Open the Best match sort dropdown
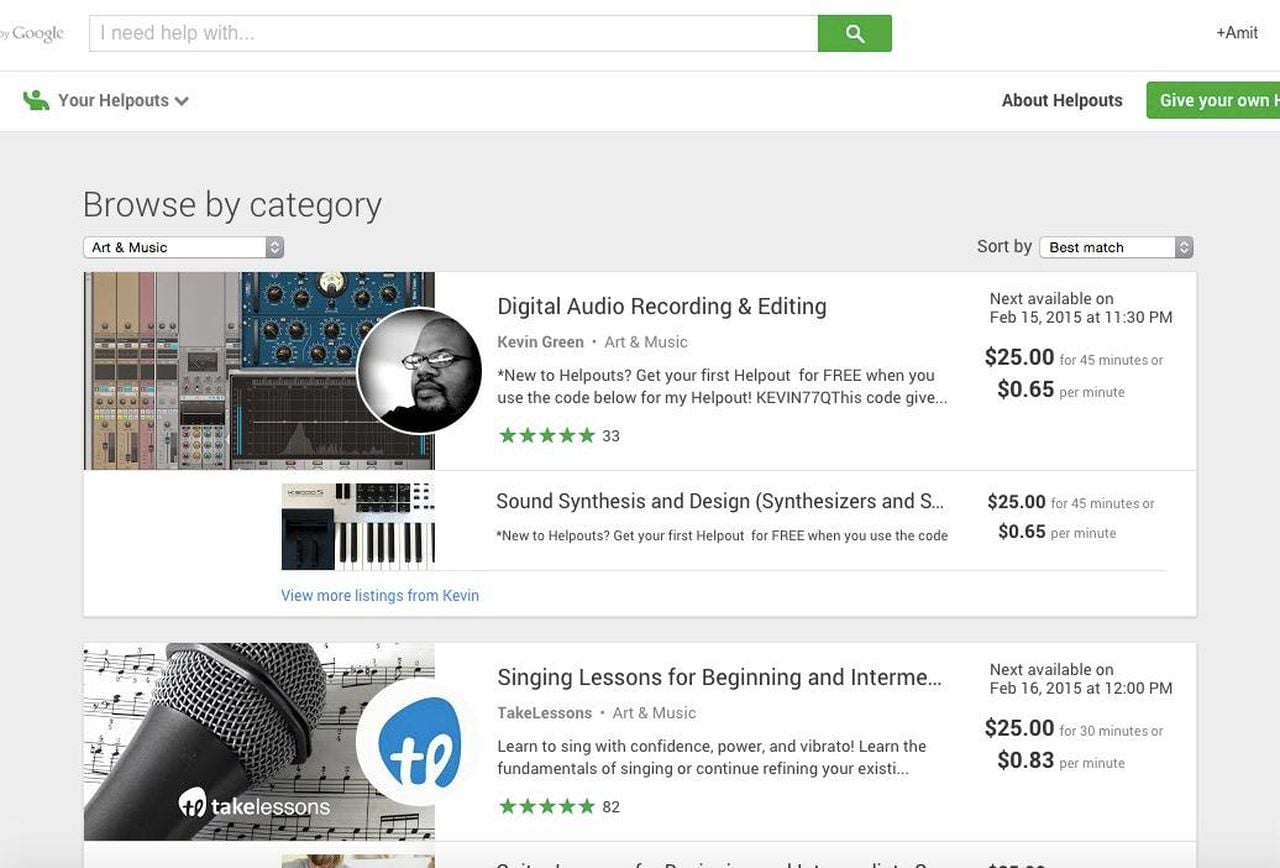 pos(1116,247)
